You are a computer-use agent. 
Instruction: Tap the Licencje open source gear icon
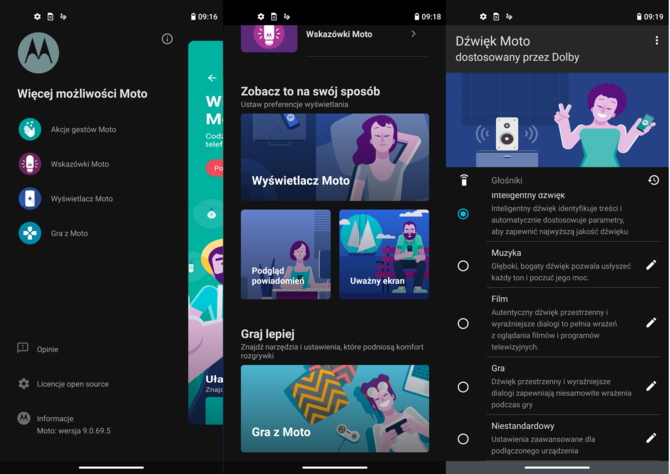coord(24,383)
